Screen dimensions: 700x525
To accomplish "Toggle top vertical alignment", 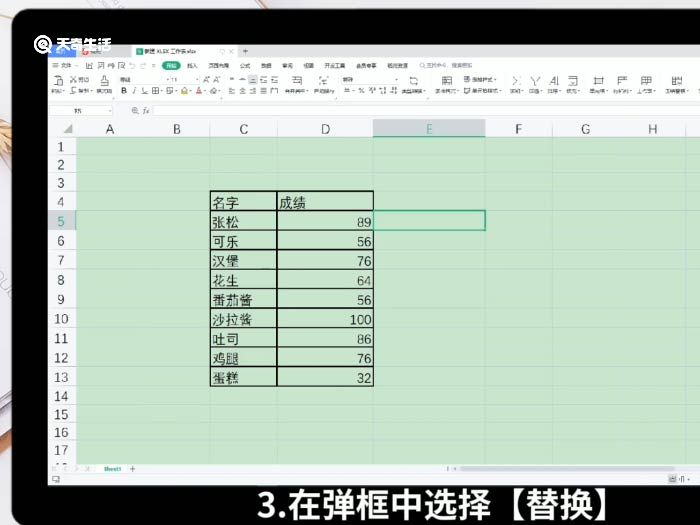I will click(x=231, y=79).
